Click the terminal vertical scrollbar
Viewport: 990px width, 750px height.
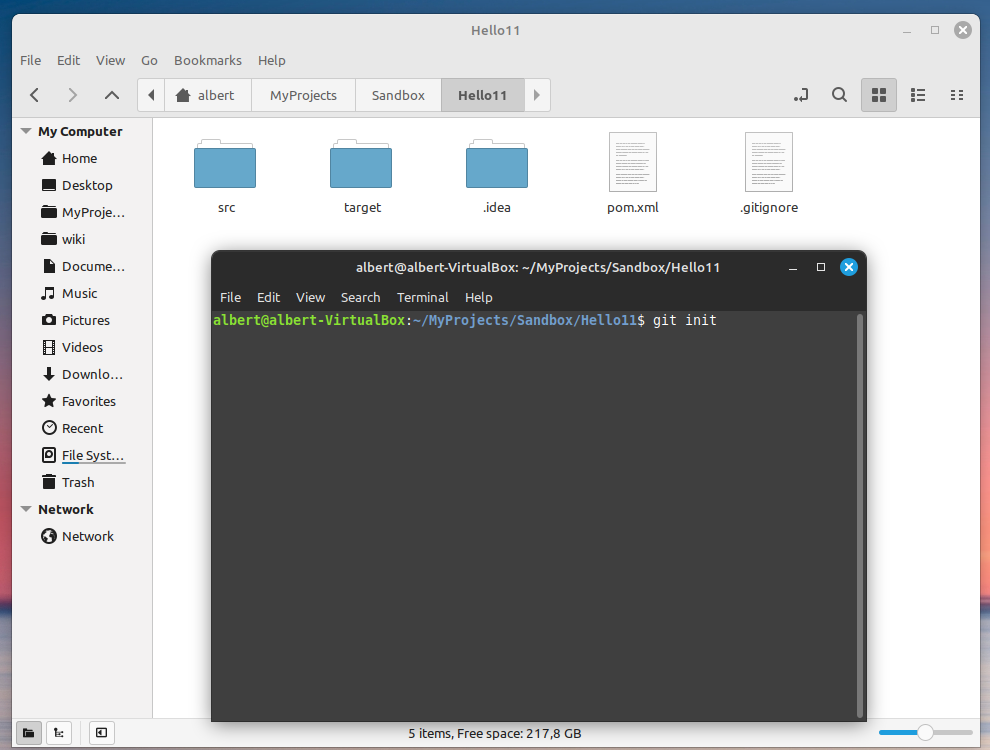(859, 515)
